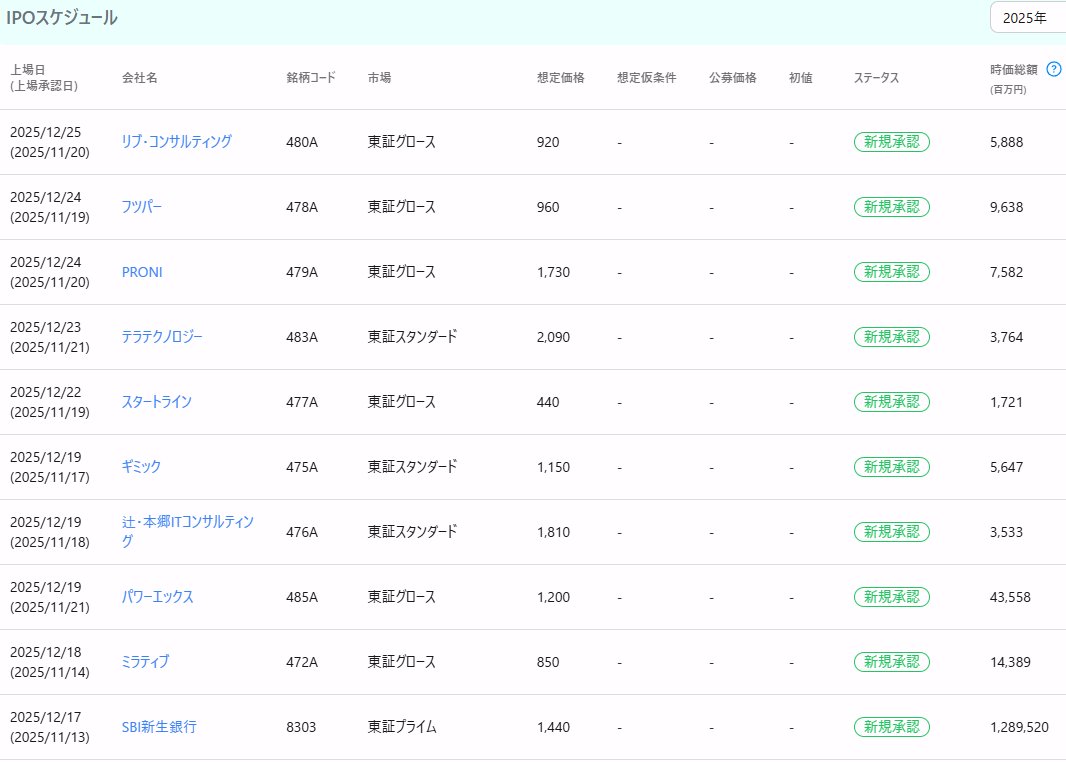
Task: Click expected price 1,730
Action: pyautogui.click(x=553, y=272)
